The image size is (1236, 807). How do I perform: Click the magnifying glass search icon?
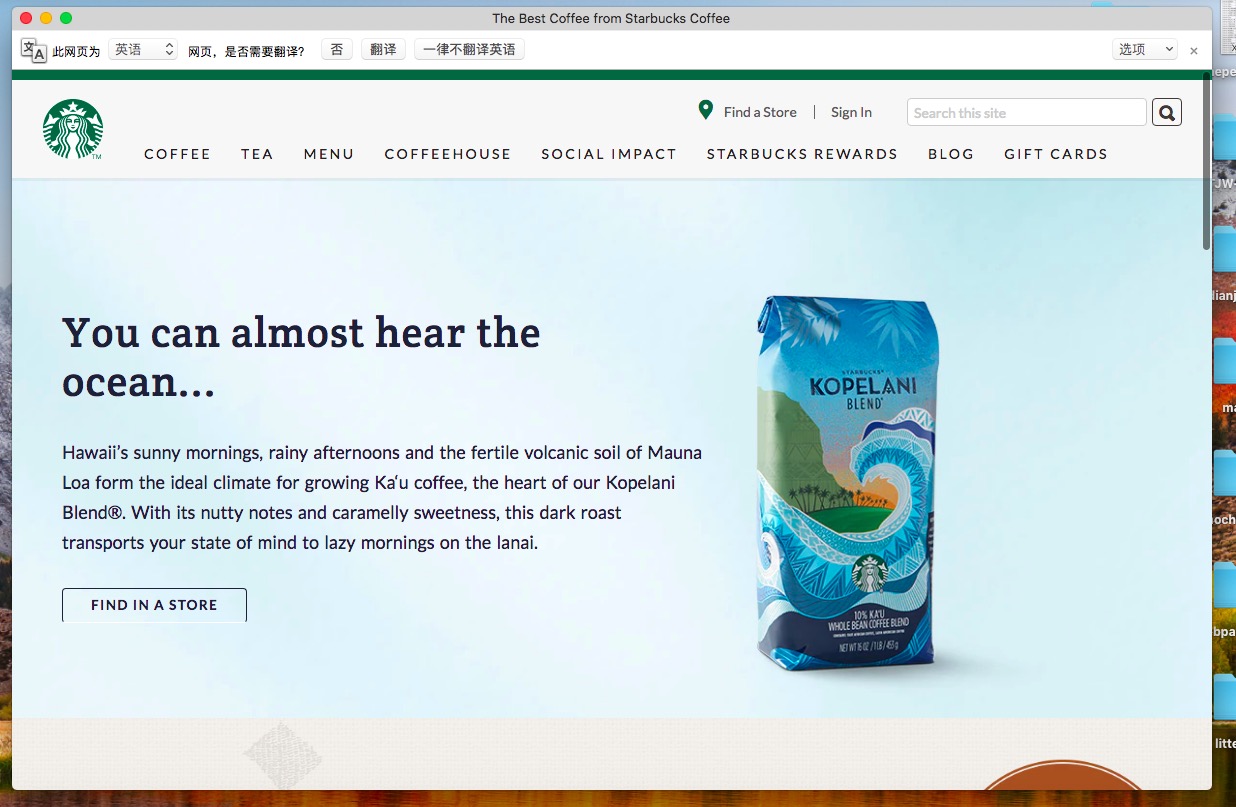(1167, 112)
